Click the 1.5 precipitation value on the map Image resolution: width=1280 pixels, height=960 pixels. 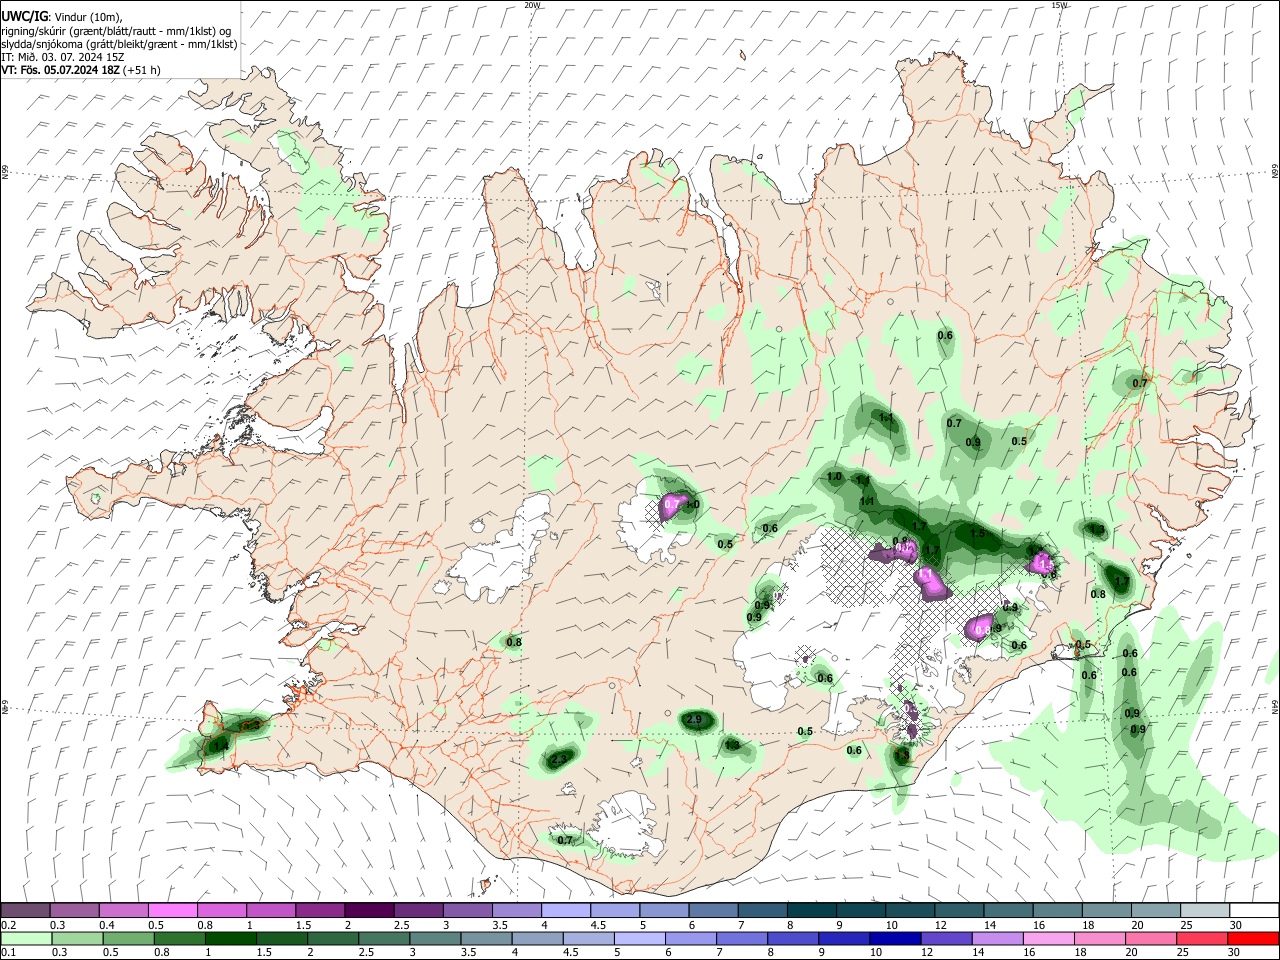[x=977, y=534]
